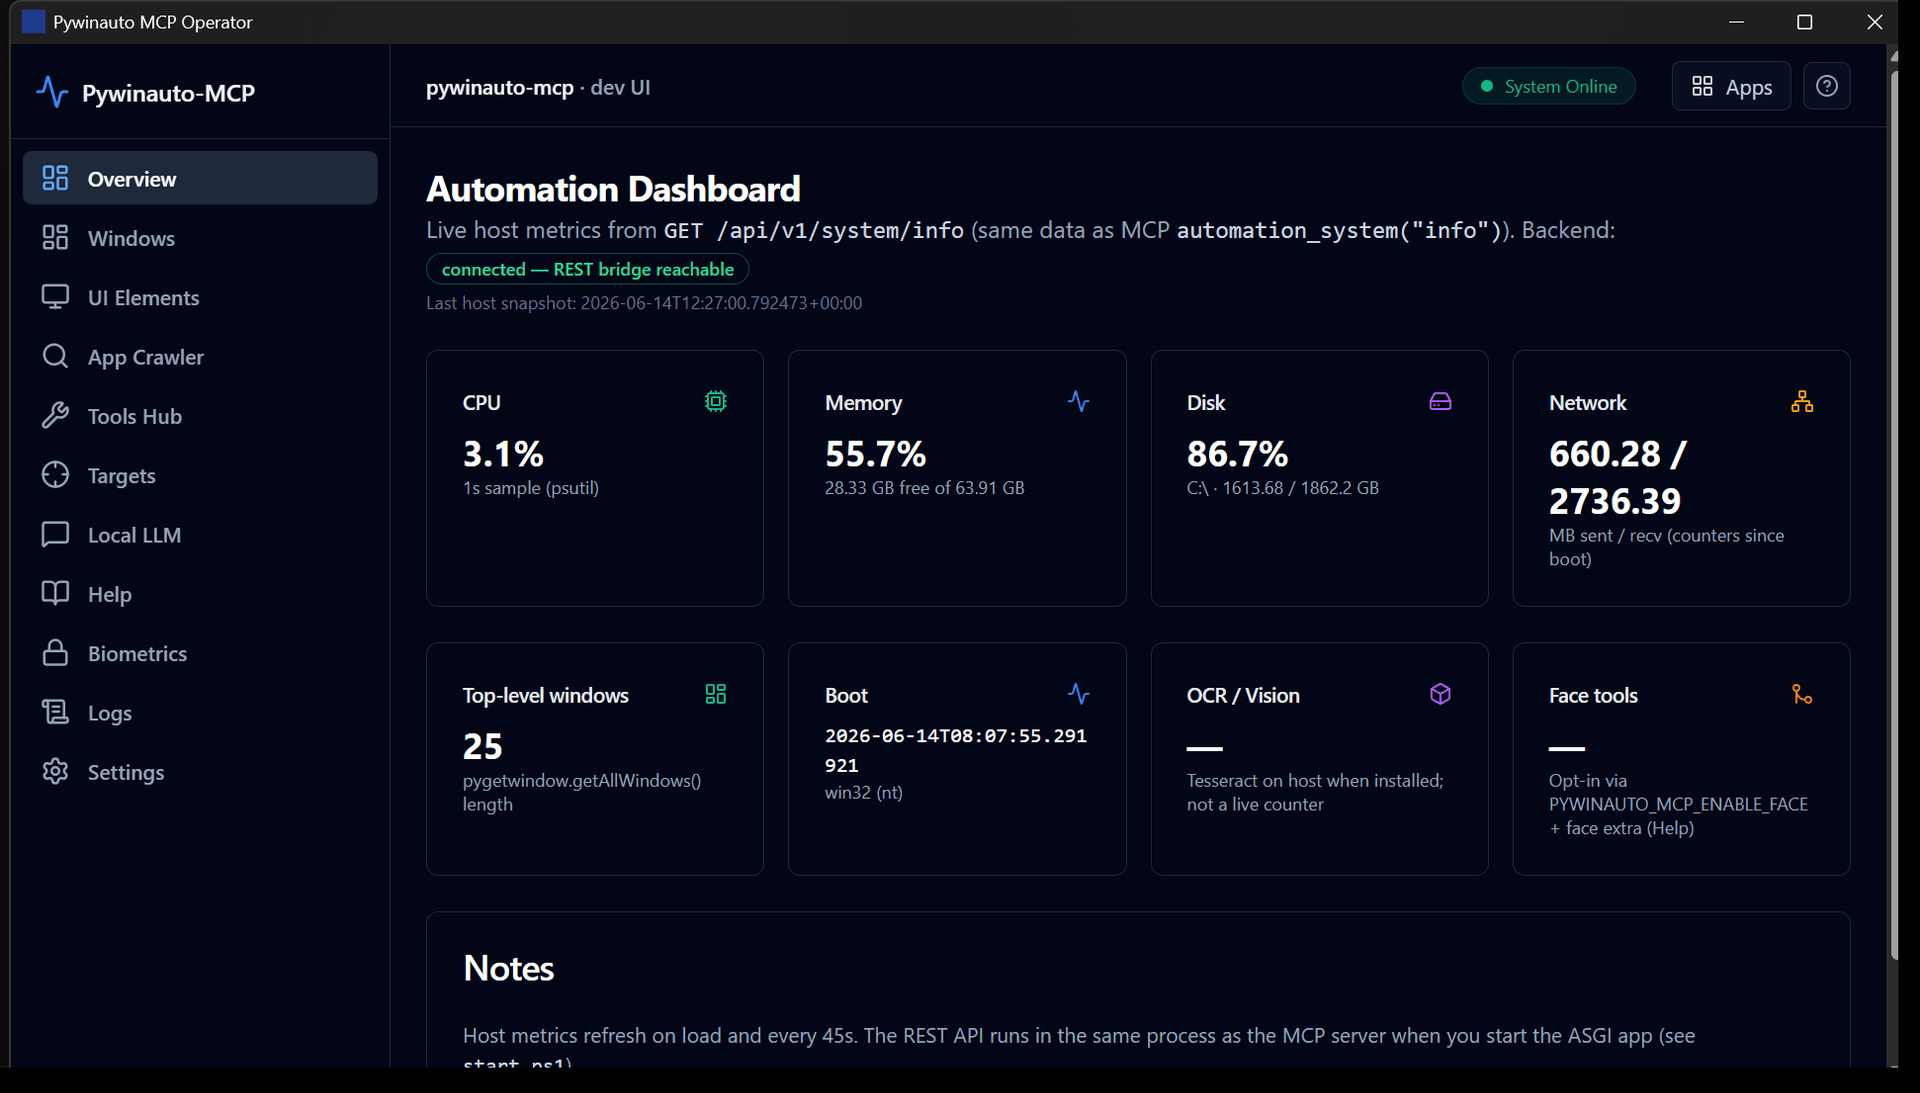Click the Pywinauto-MCP pulse logo icon
The height and width of the screenshot is (1093, 1920).
click(52, 92)
